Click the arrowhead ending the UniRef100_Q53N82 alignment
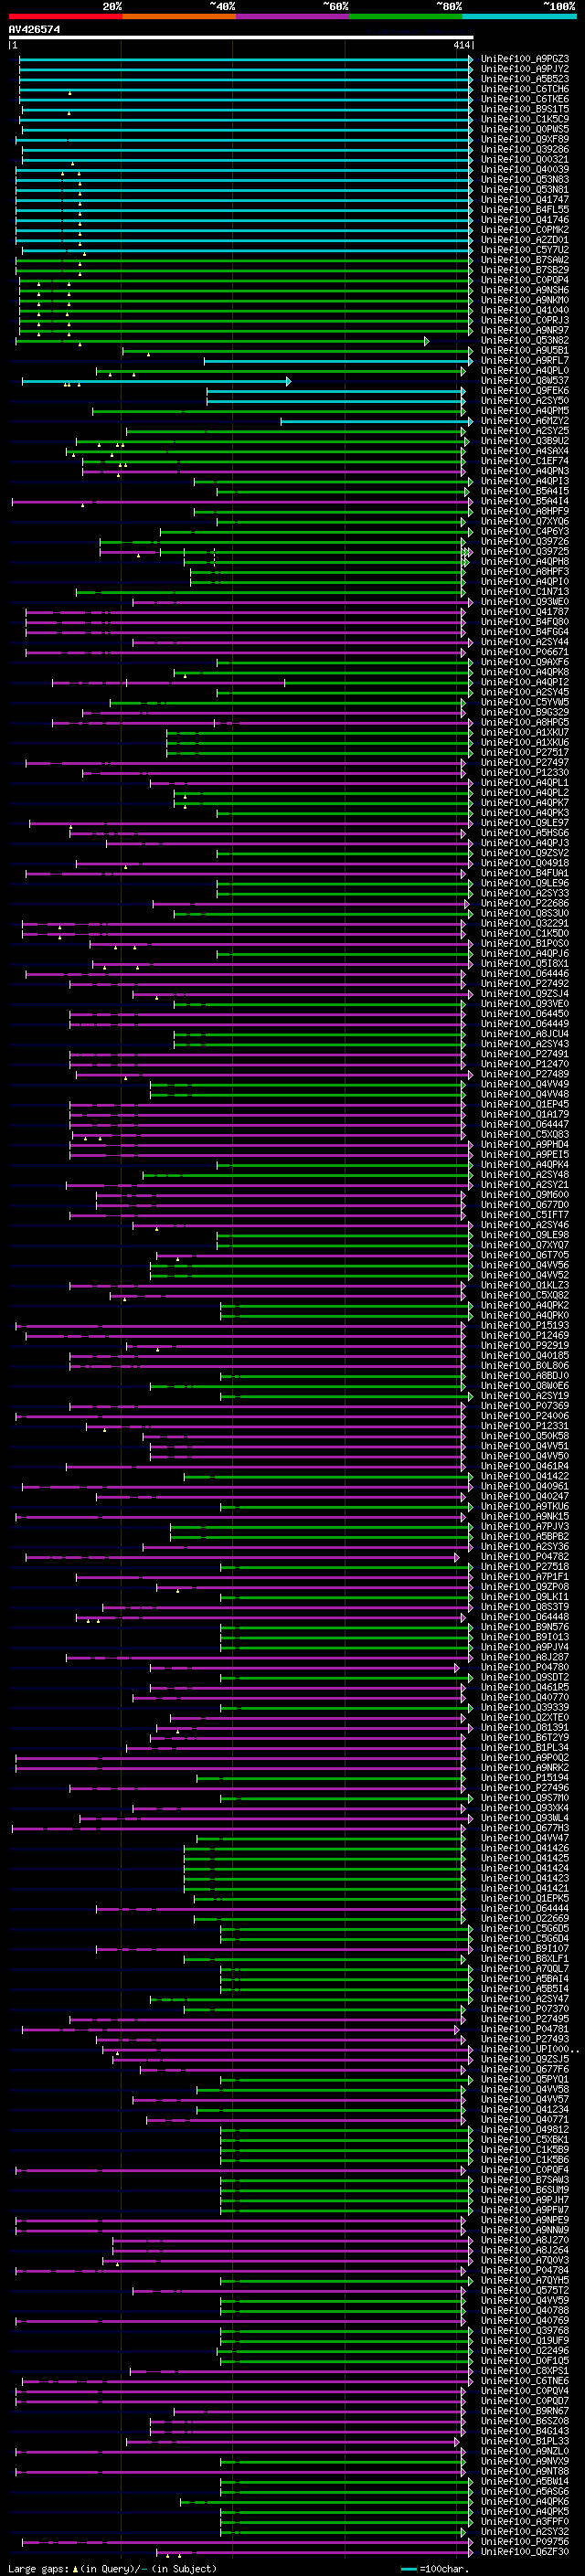 [427, 341]
